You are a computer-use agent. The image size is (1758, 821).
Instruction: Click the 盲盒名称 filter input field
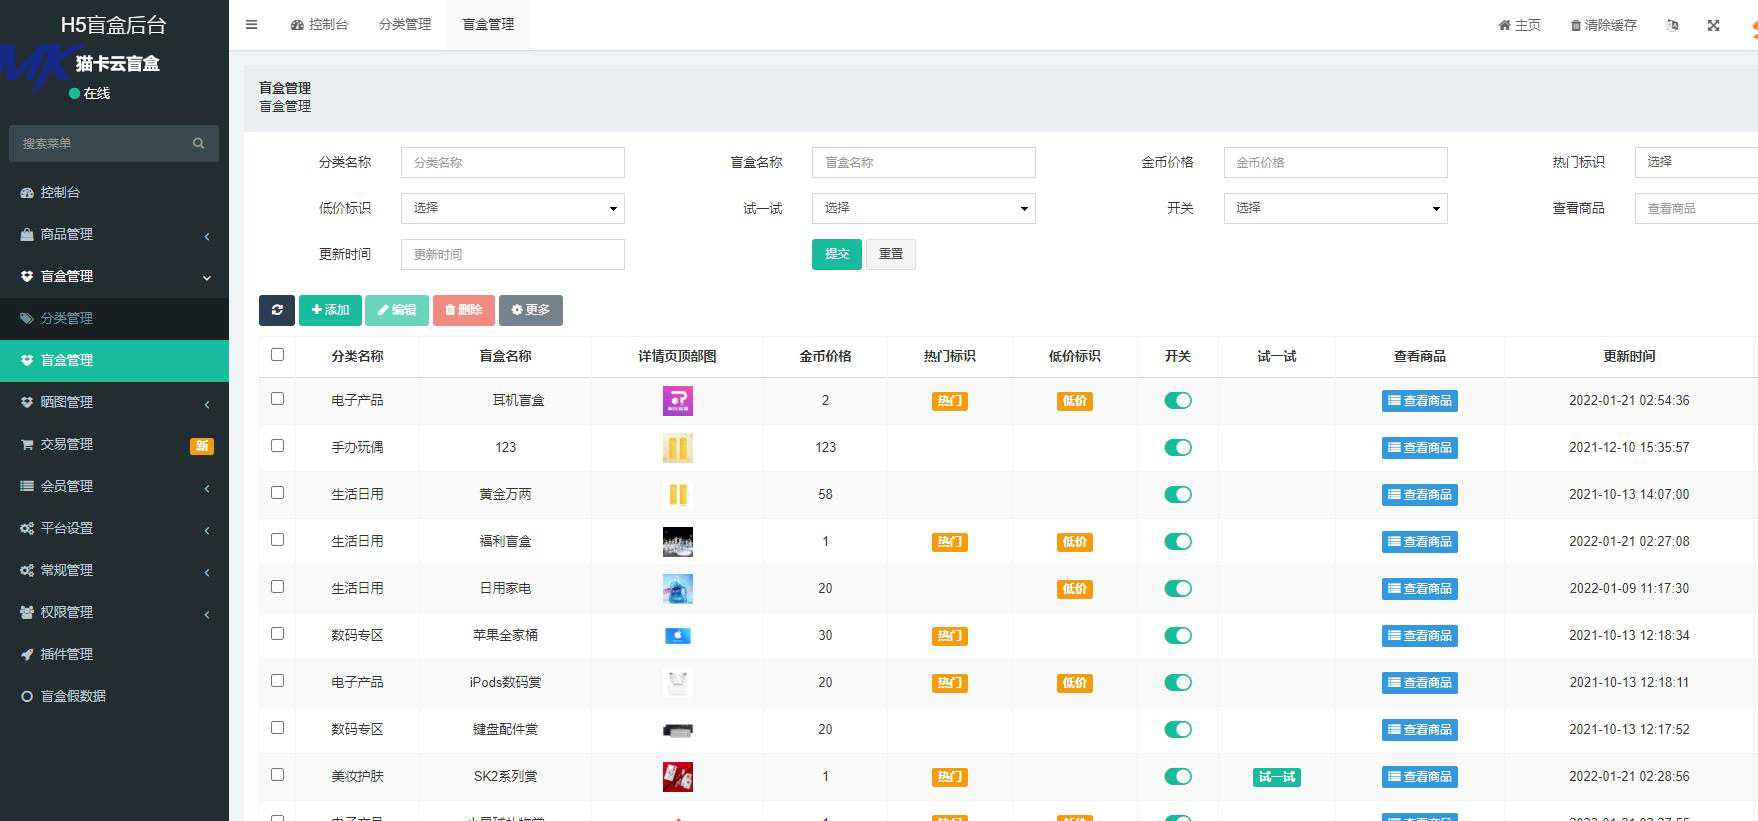tap(924, 162)
